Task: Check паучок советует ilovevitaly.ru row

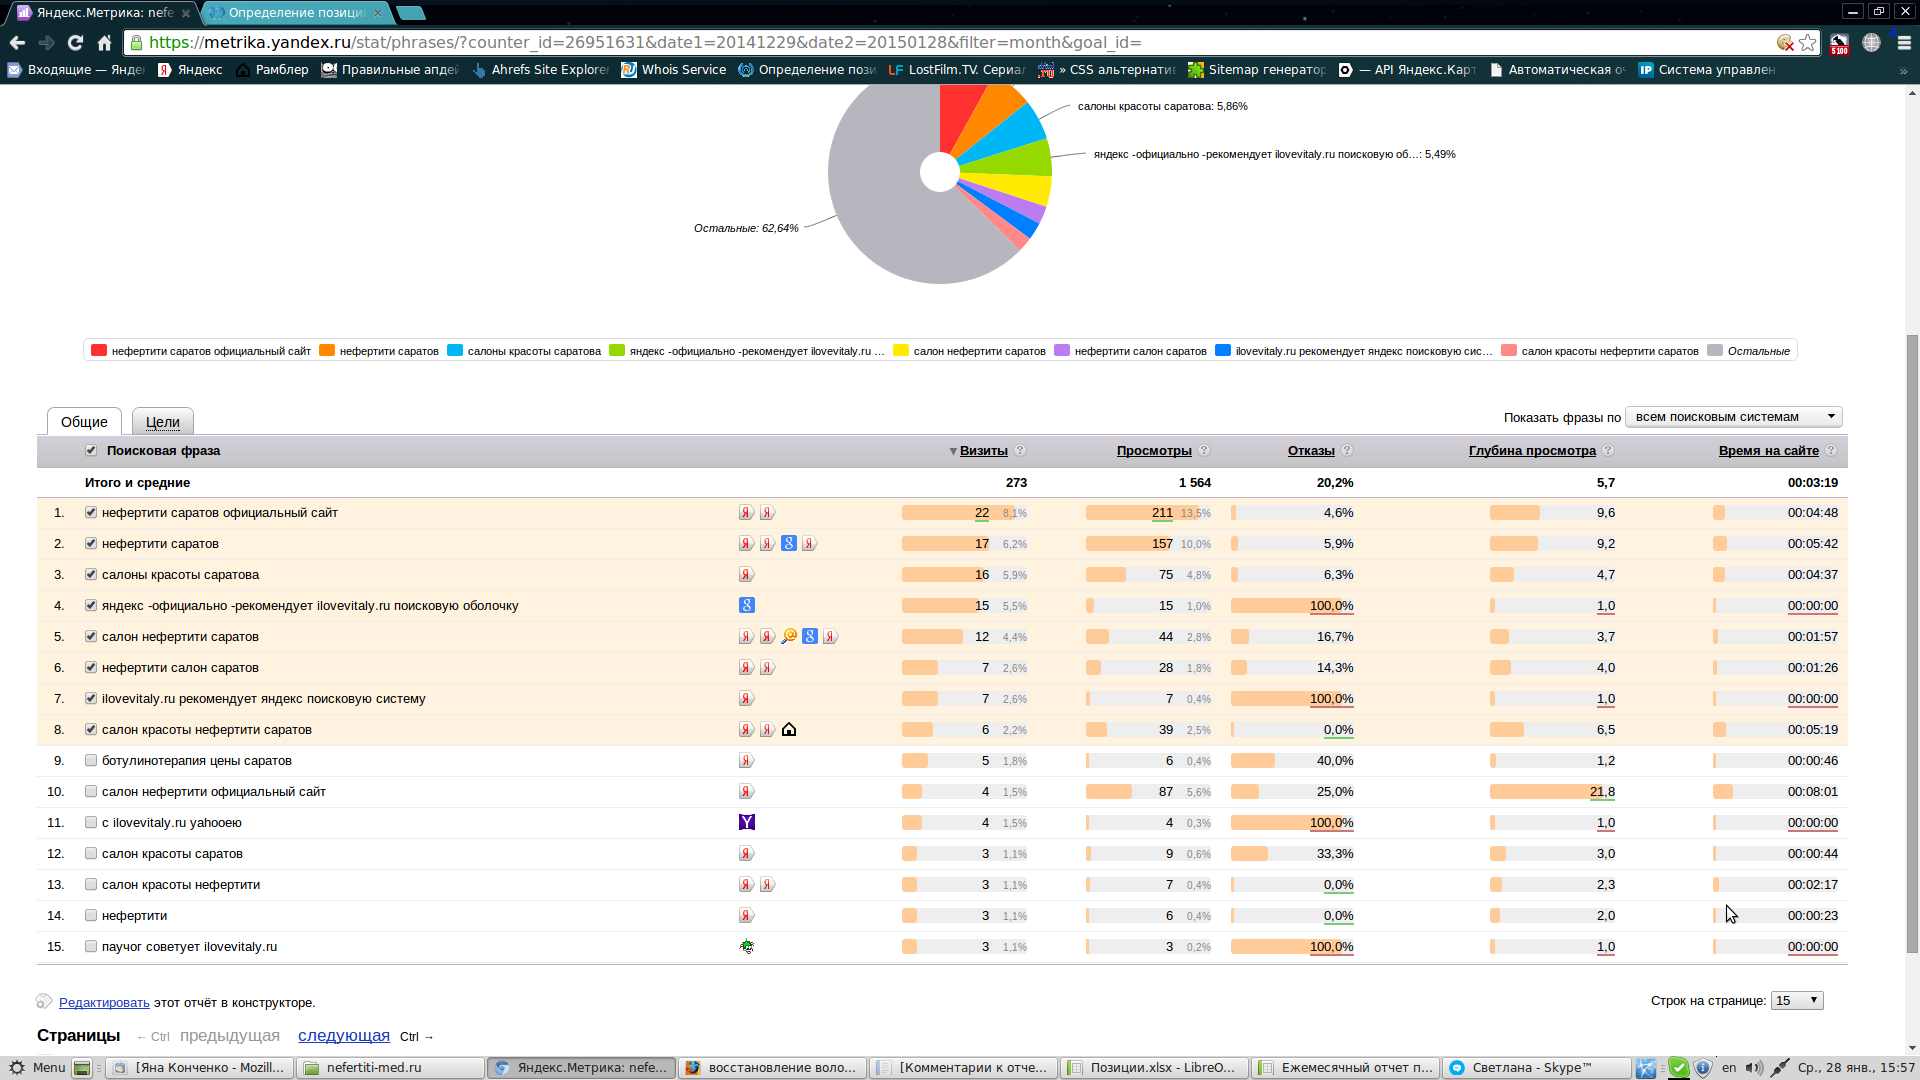Action: tap(91, 946)
